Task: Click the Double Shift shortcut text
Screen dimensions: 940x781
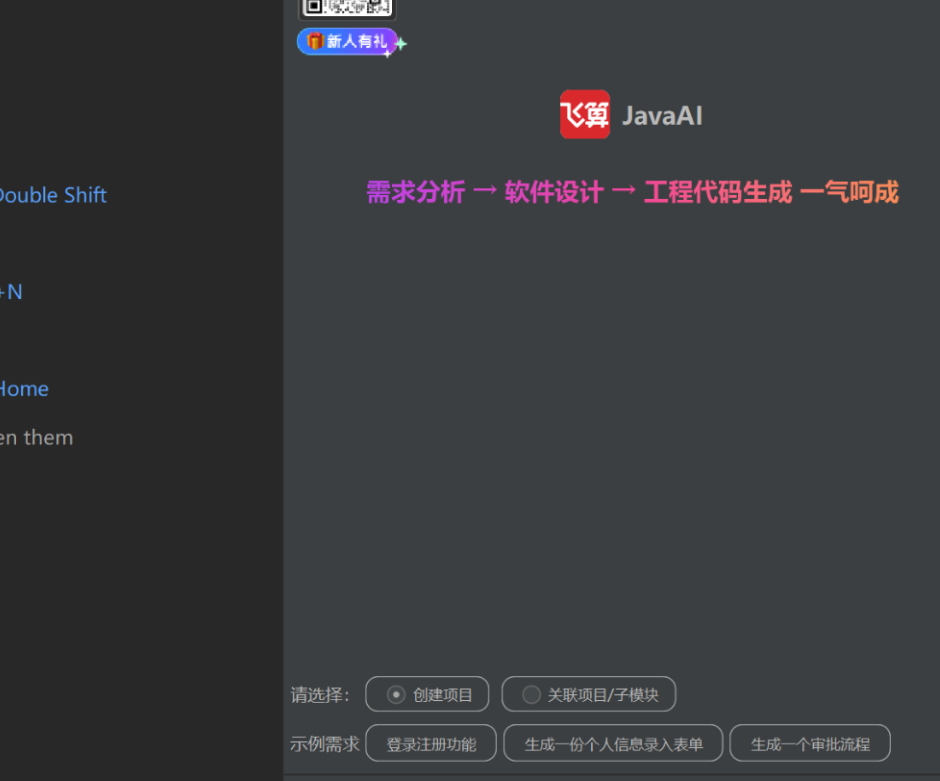Action: tap(53, 195)
